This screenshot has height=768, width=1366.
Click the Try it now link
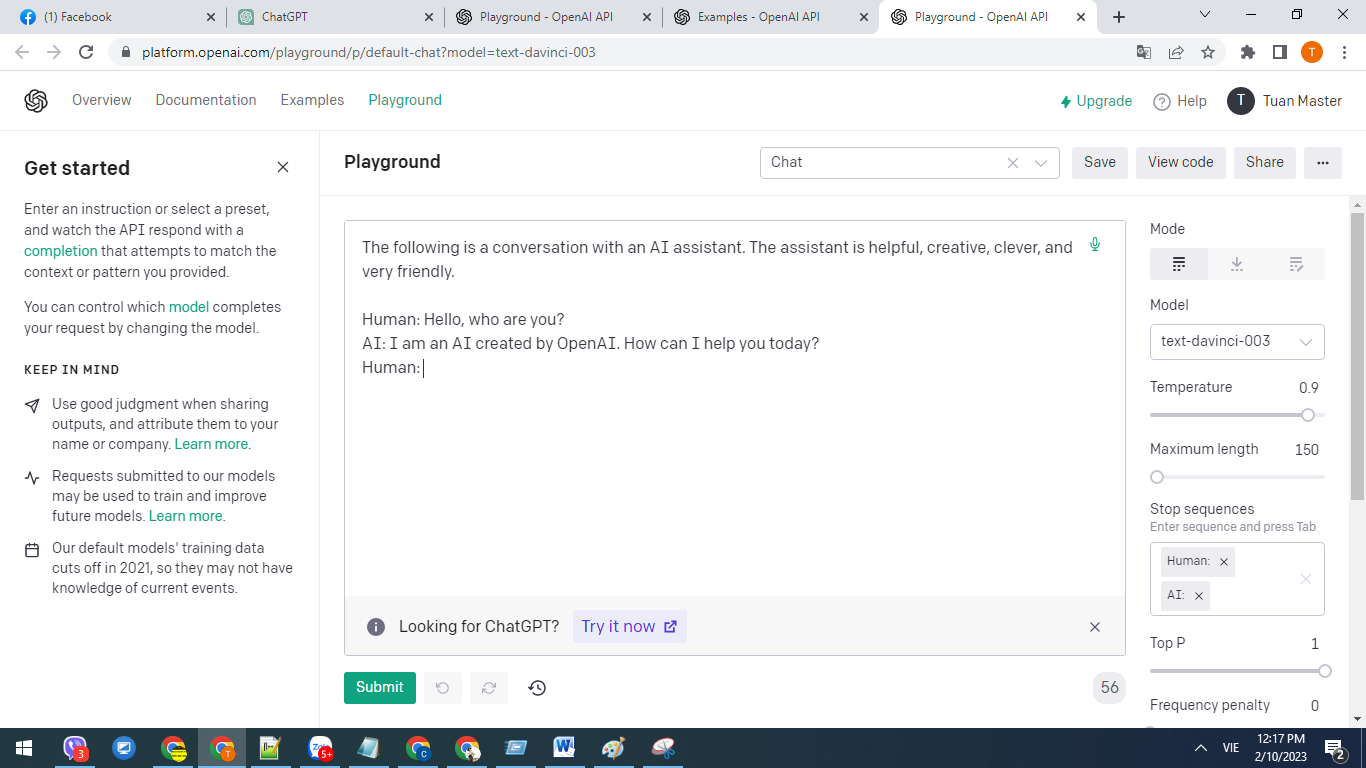pos(630,627)
